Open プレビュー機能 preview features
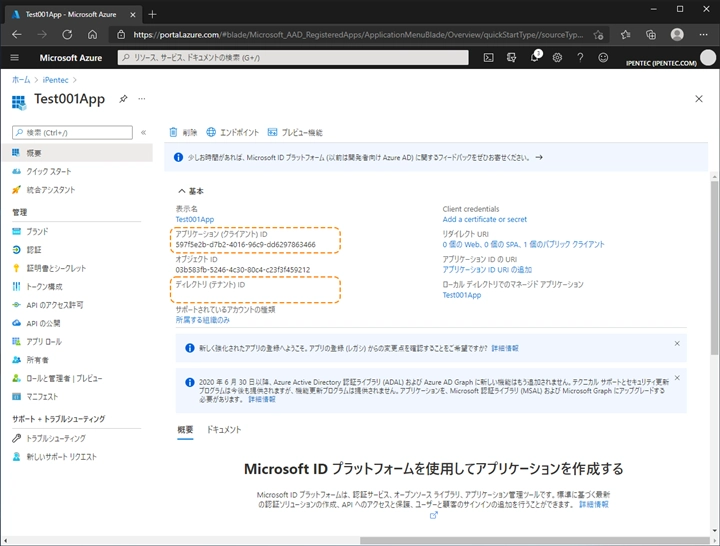720x546 pixels. click(295, 132)
